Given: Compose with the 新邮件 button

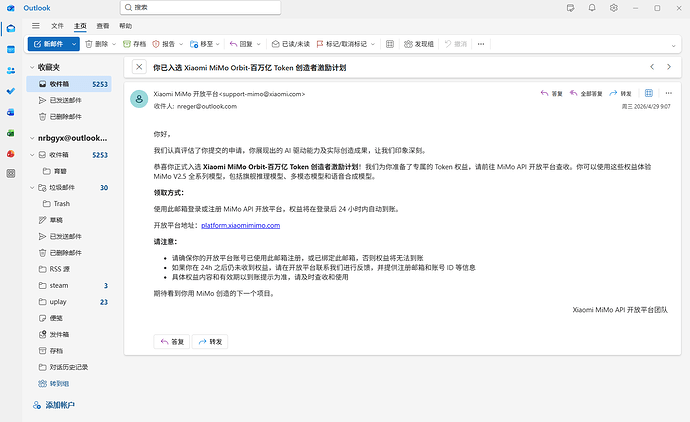Looking at the screenshot, I should [48, 44].
